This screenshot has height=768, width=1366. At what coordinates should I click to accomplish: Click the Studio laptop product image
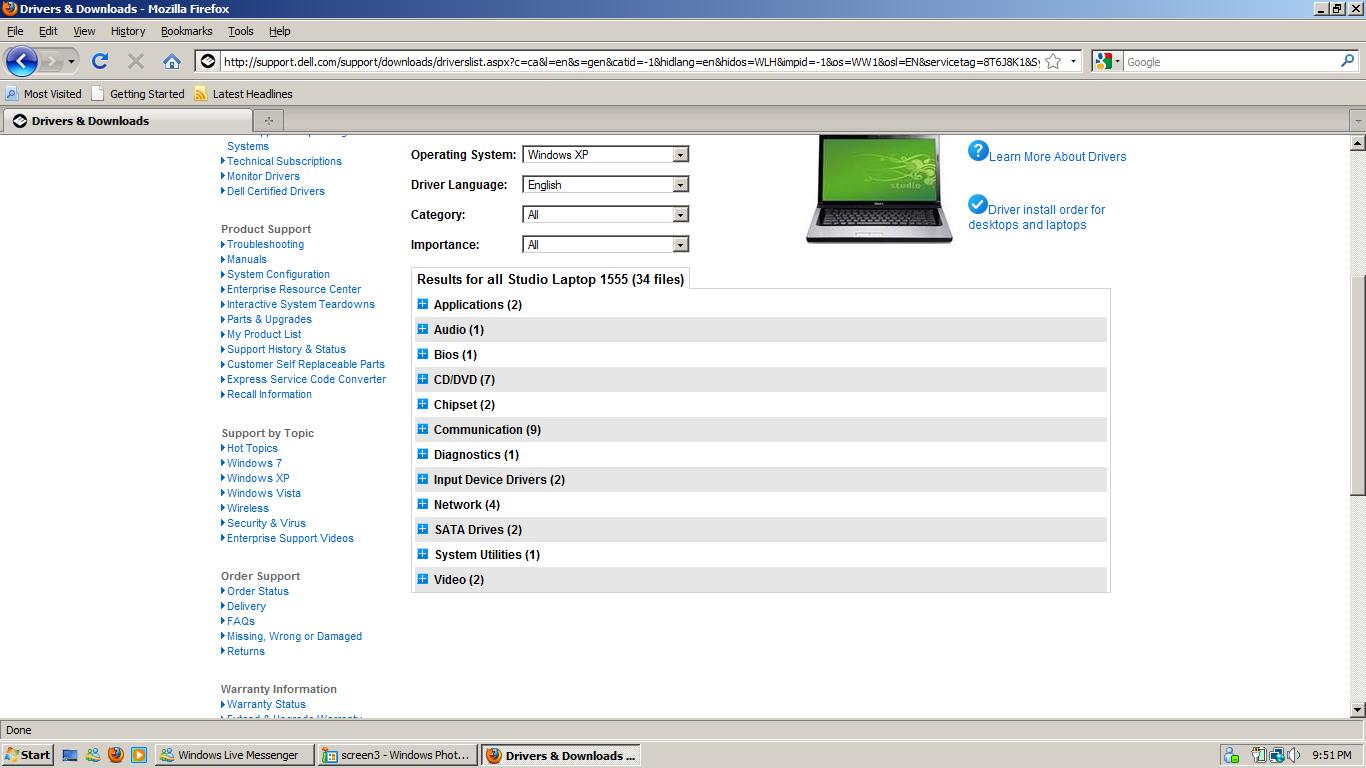click(879, 188)
